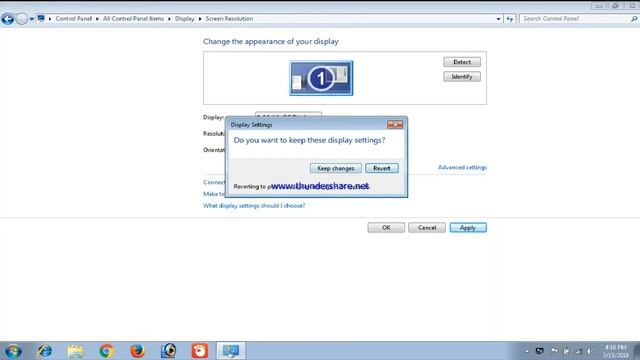Launch Google Chrome from taskbar
The width and height of the screenshot is (640, 360).
pos(107,351)
